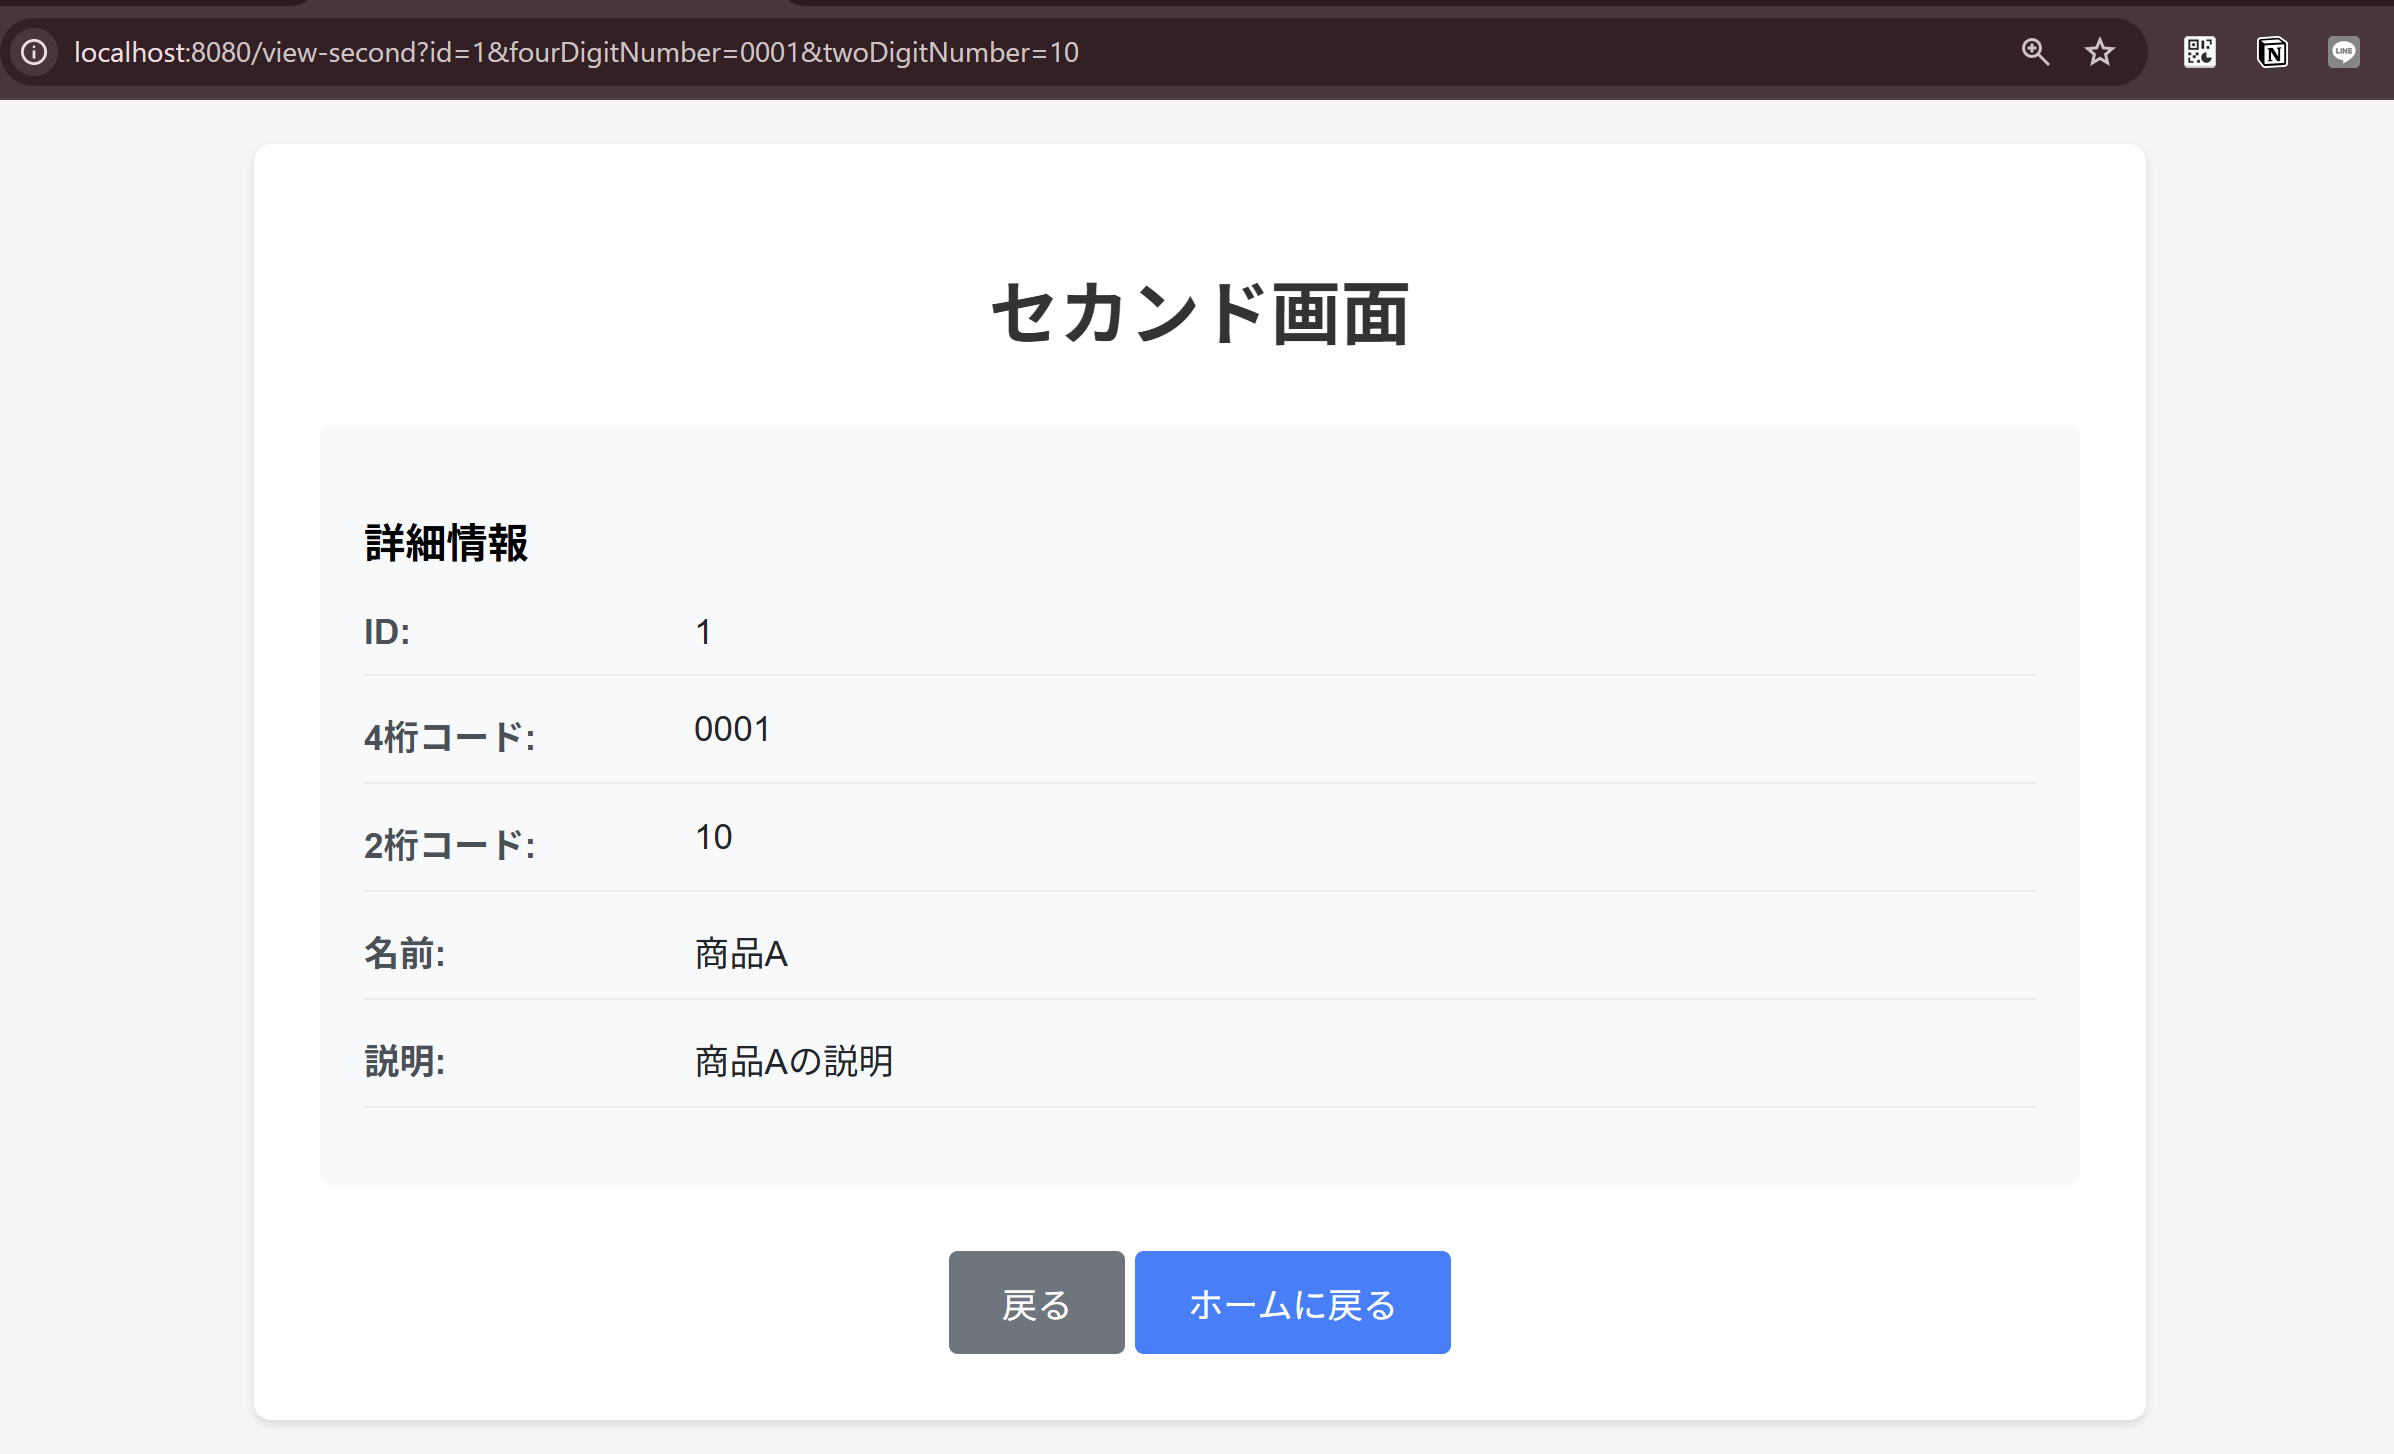2394x1454 pixels.
Task: Bookmark the page with the star icon
Action: 2100,52
